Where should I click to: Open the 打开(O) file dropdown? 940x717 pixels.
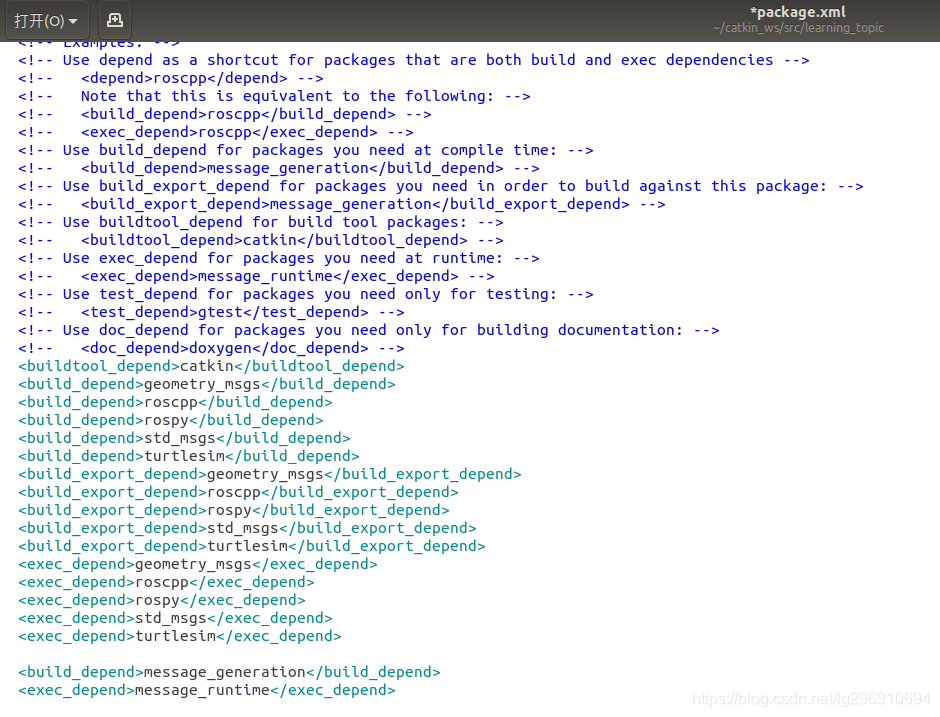47,21
